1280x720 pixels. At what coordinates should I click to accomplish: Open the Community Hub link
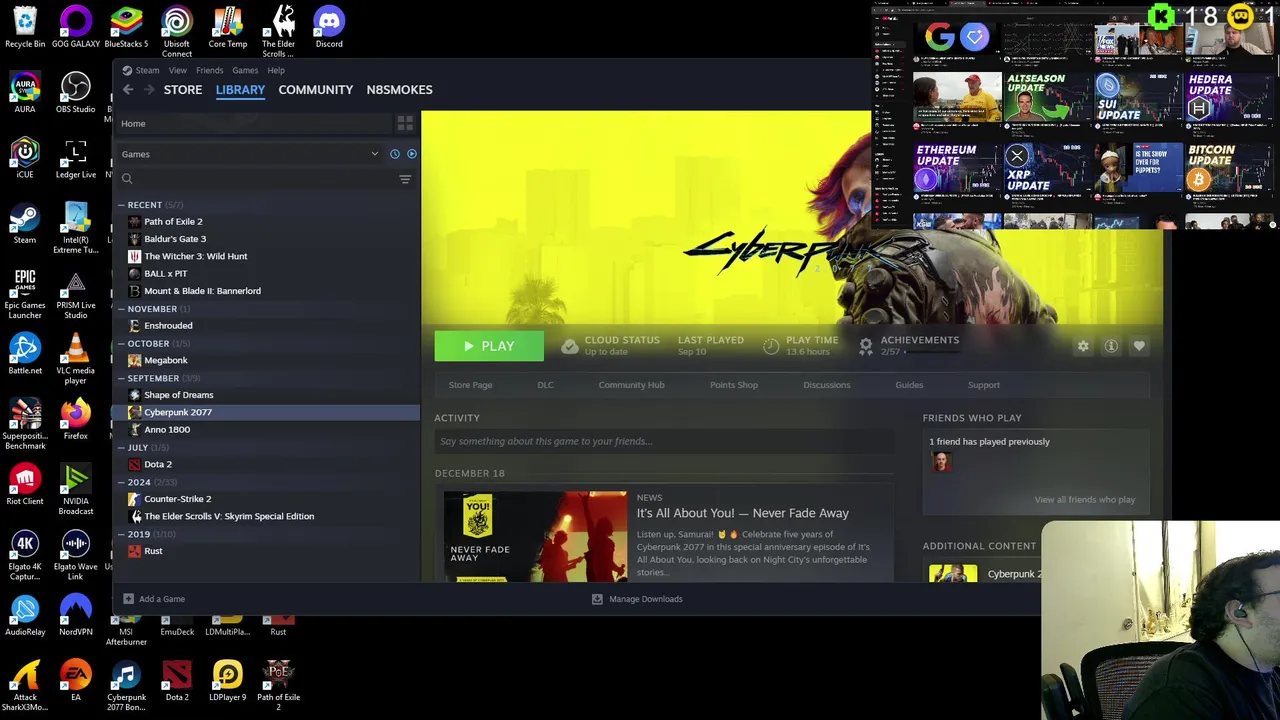[631, 385]
